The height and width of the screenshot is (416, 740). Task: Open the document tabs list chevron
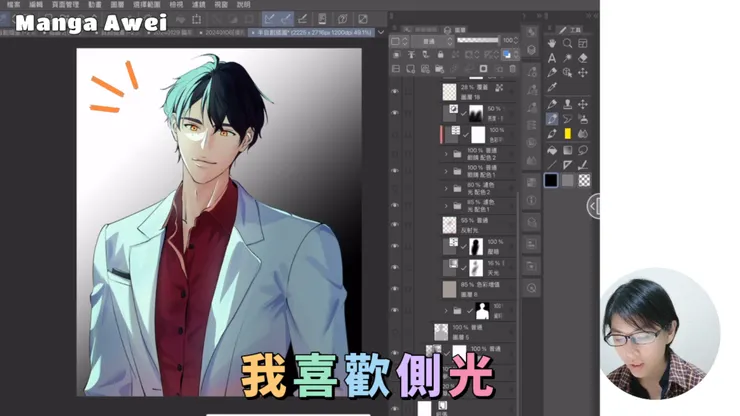coord(381,33)
